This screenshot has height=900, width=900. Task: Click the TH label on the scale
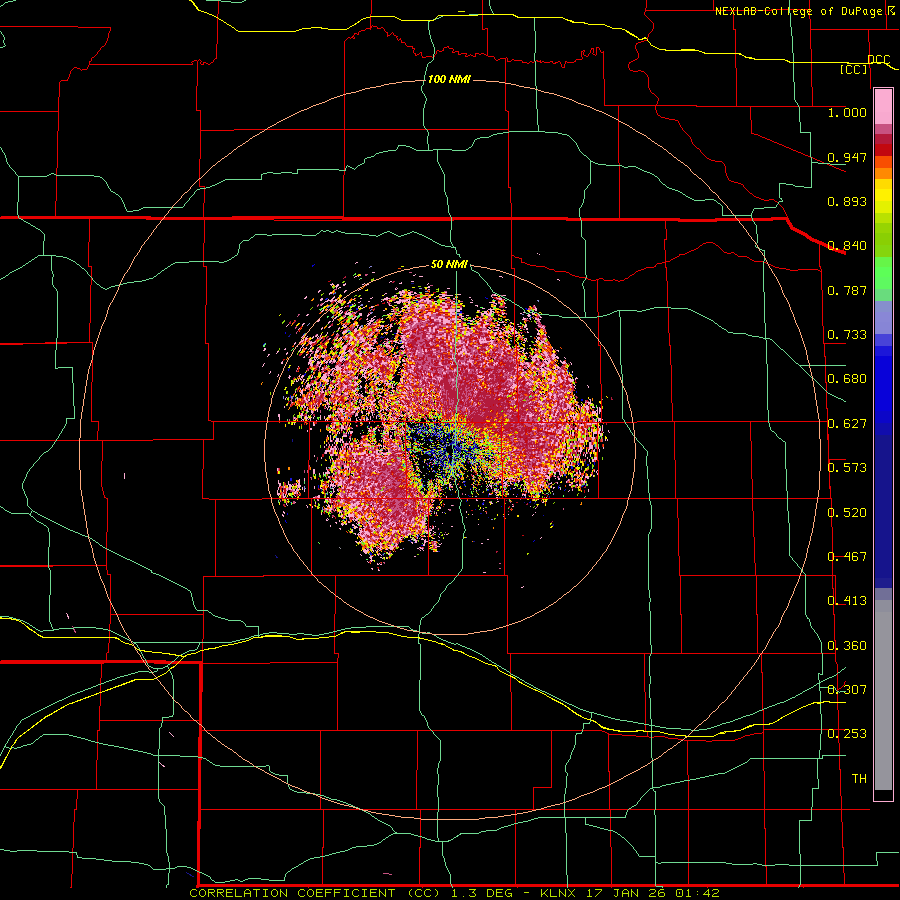point(859,779)
